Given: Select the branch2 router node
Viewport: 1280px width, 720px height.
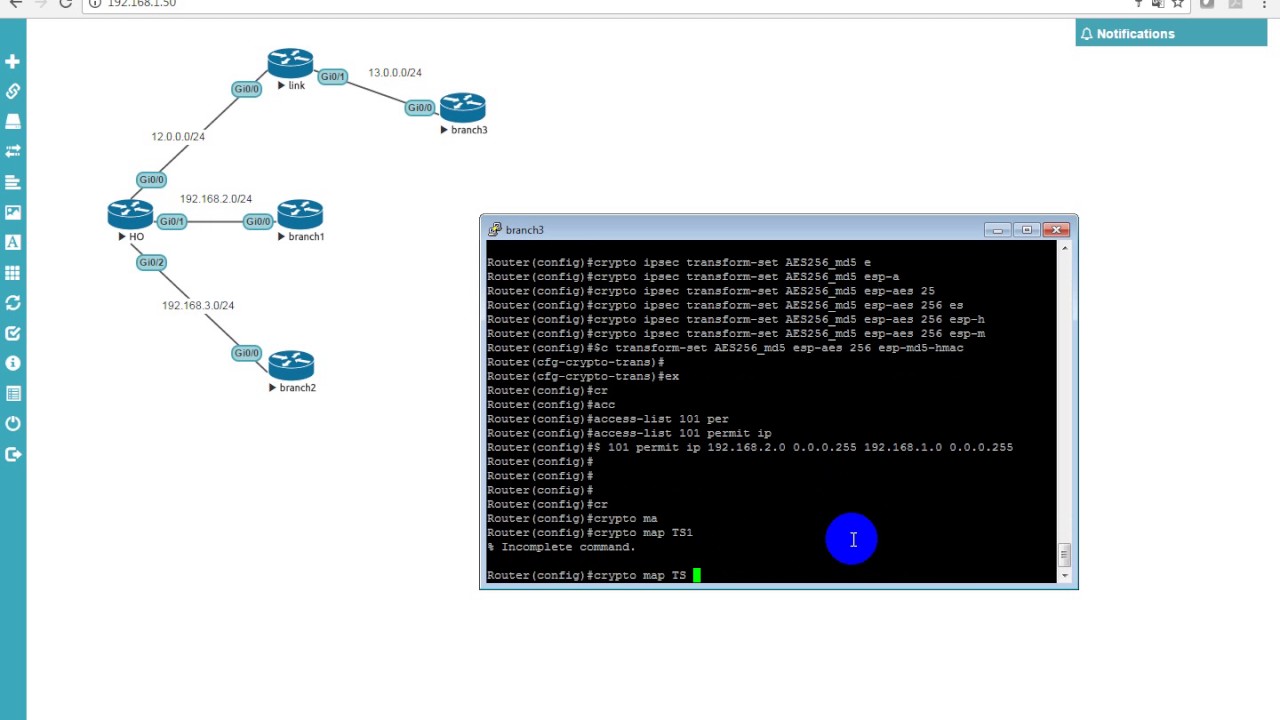Looking at the screenshot, I should pos(291,365).
